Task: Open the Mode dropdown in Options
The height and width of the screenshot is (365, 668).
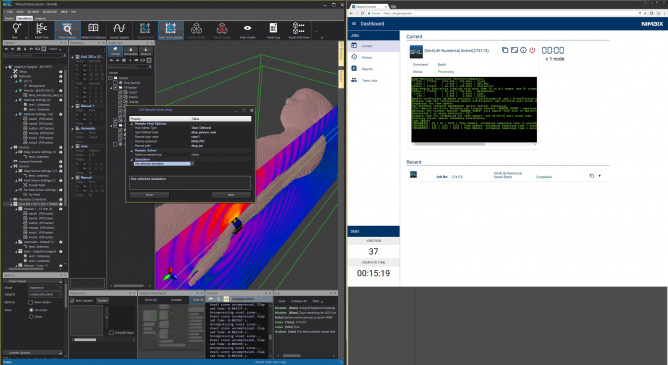Action: 45,288
